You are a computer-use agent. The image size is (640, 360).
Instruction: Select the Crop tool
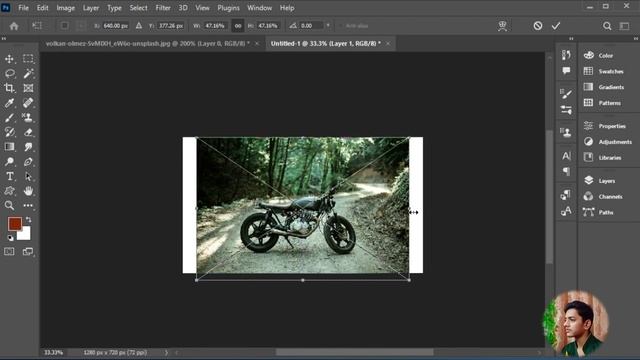9,88
